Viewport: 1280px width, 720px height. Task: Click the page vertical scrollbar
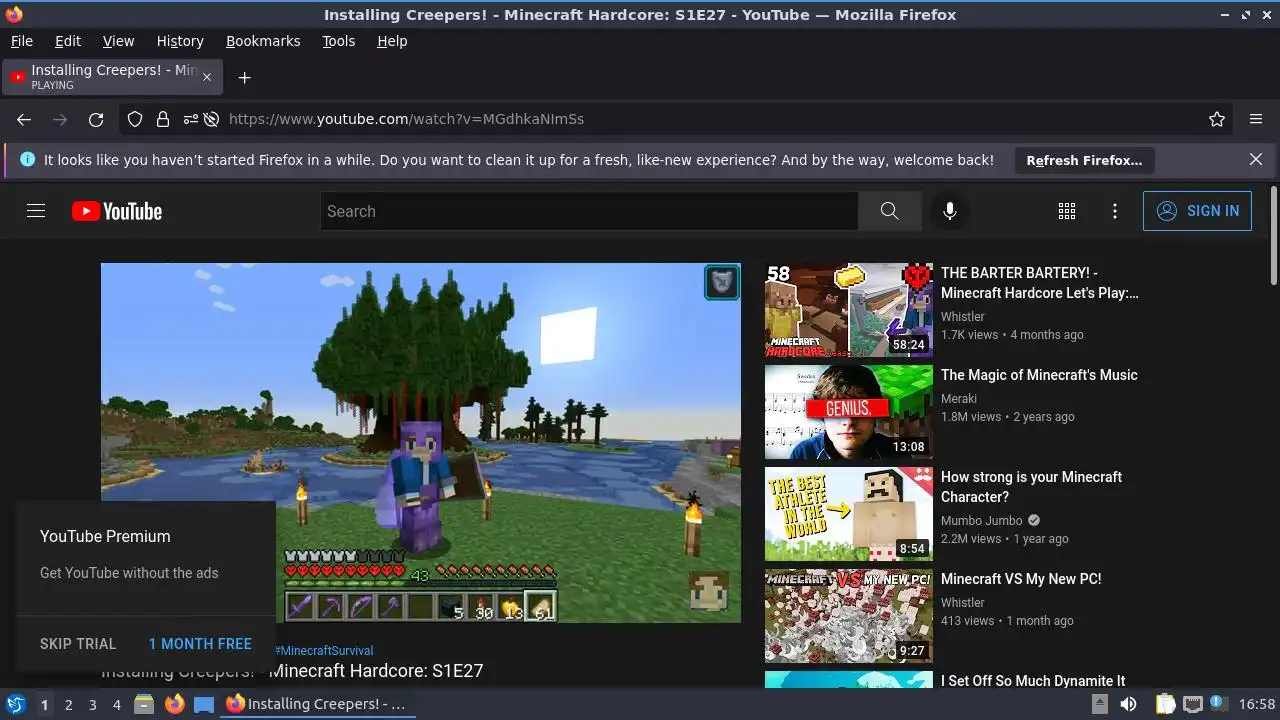coord(1273,235)
